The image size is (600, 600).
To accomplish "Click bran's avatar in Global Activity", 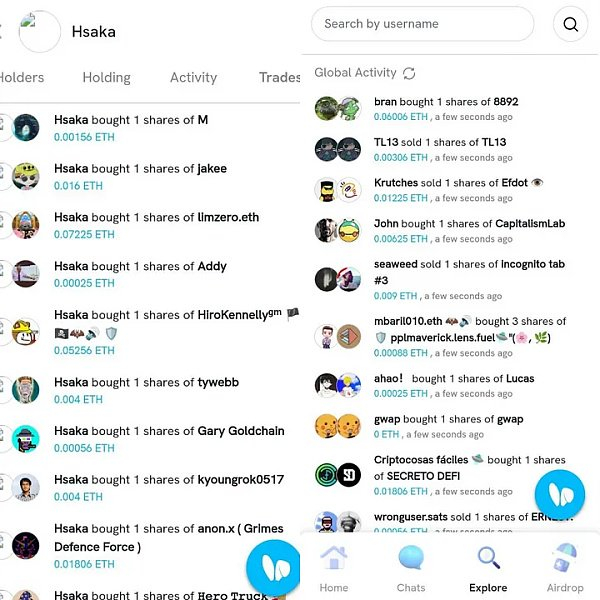I will [326, 109].
